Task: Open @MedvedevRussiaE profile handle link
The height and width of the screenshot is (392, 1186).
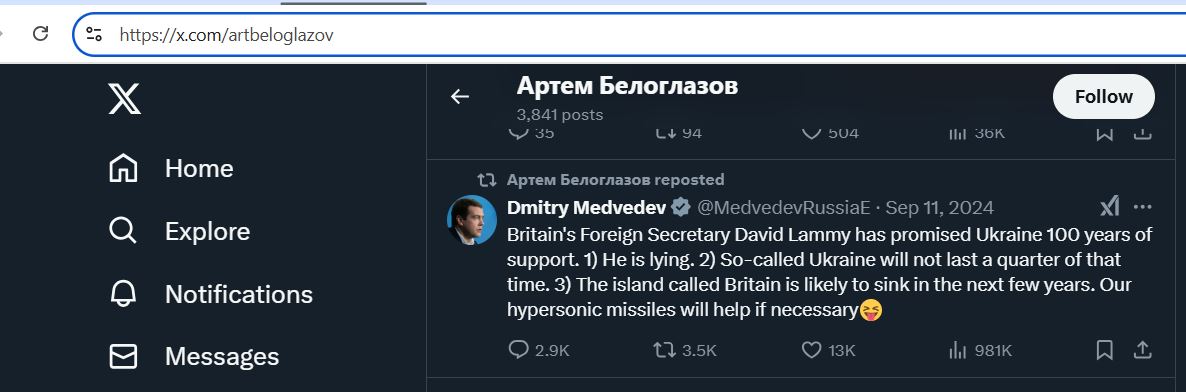Action: pos(784,207)
